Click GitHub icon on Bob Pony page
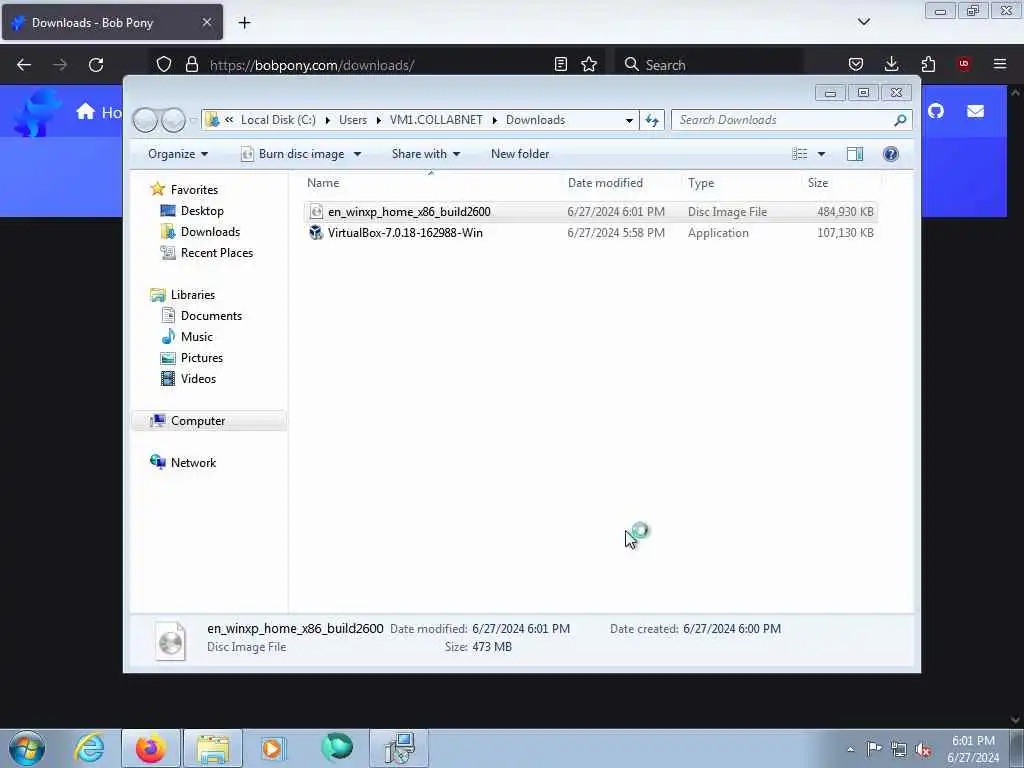The image size is (1024, 768). click(x=936, y=111)
